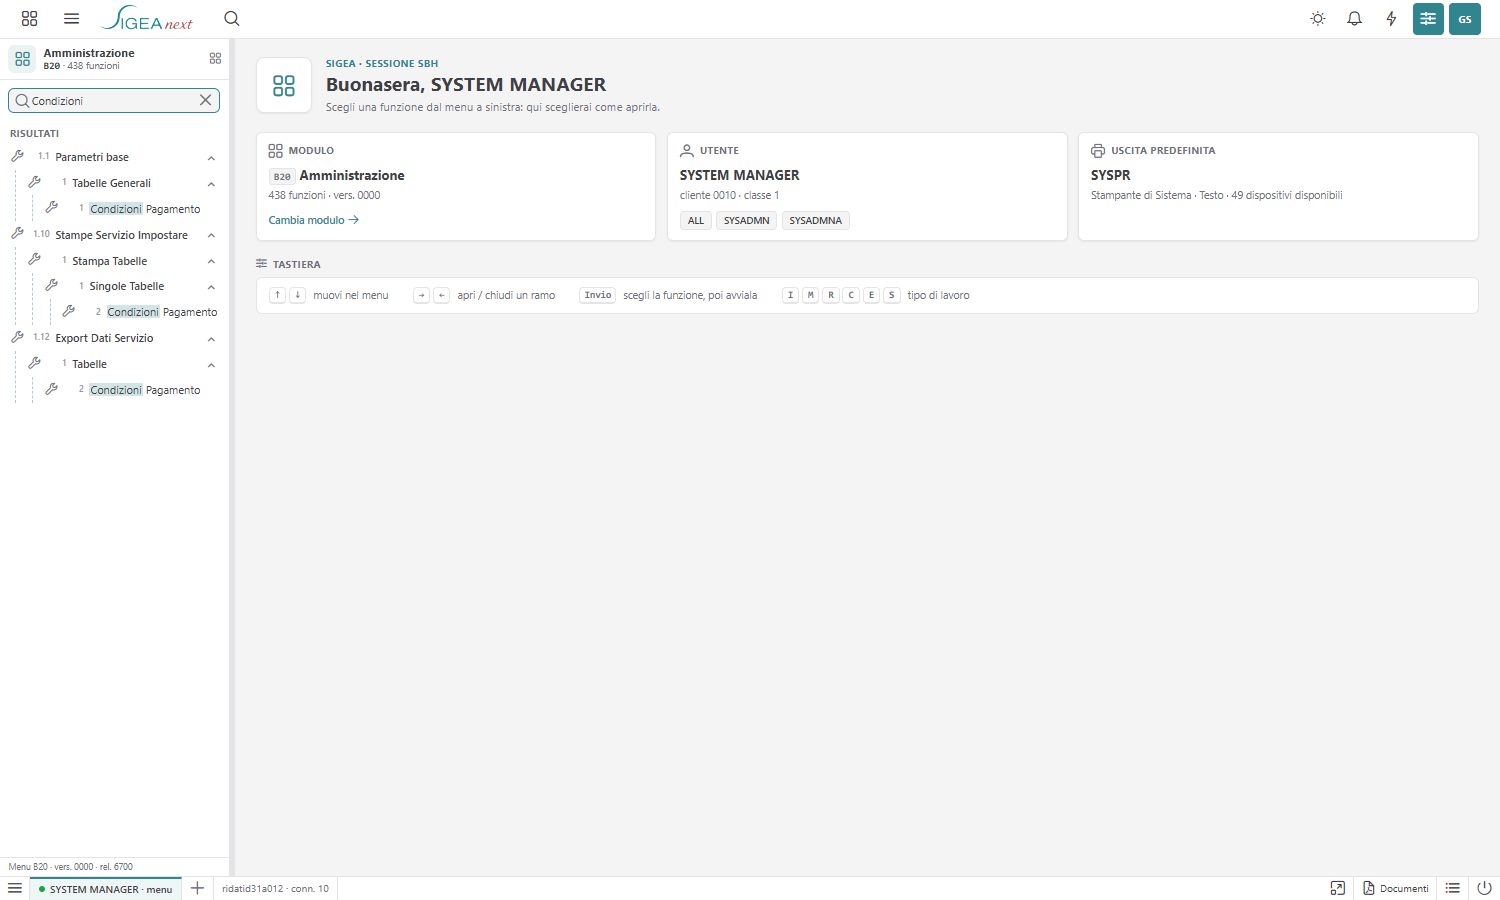Click the SYSADMNA user tag

coord(815,220)
